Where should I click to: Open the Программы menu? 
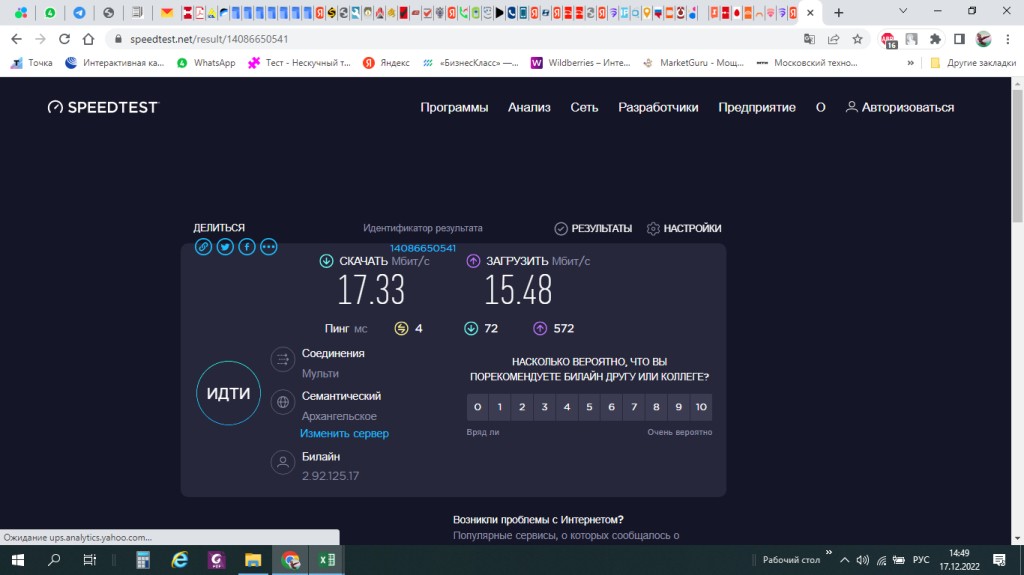[454, 107]
